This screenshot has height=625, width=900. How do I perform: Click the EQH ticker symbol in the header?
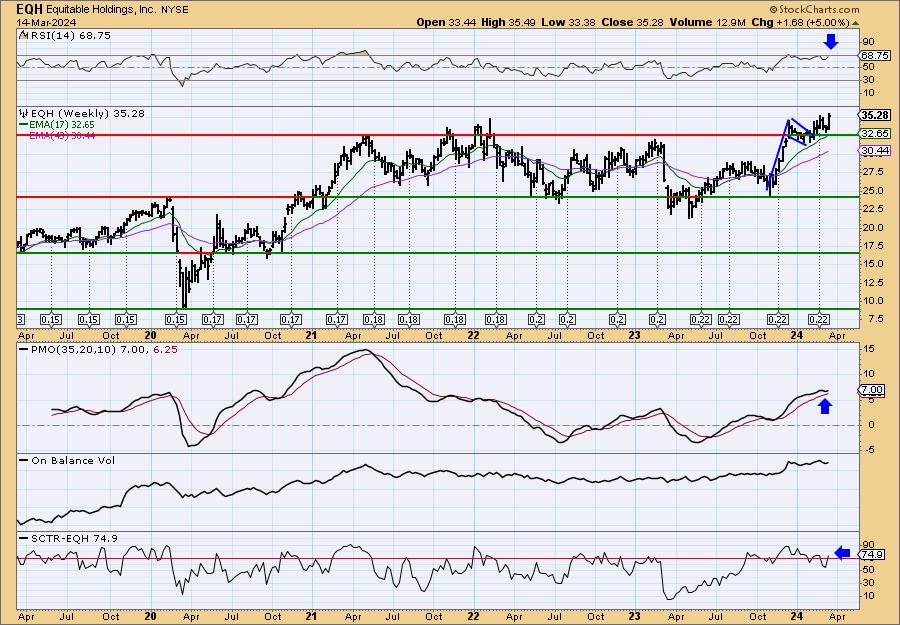pos(28,9)
